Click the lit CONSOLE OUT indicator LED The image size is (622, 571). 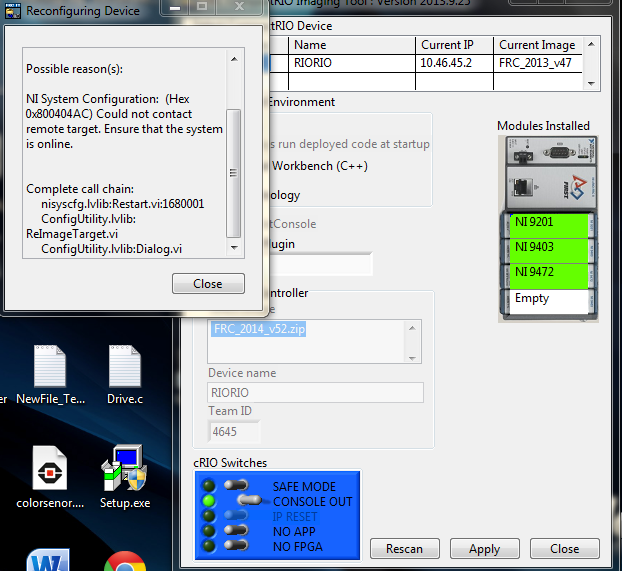click(x=209, y=500)
